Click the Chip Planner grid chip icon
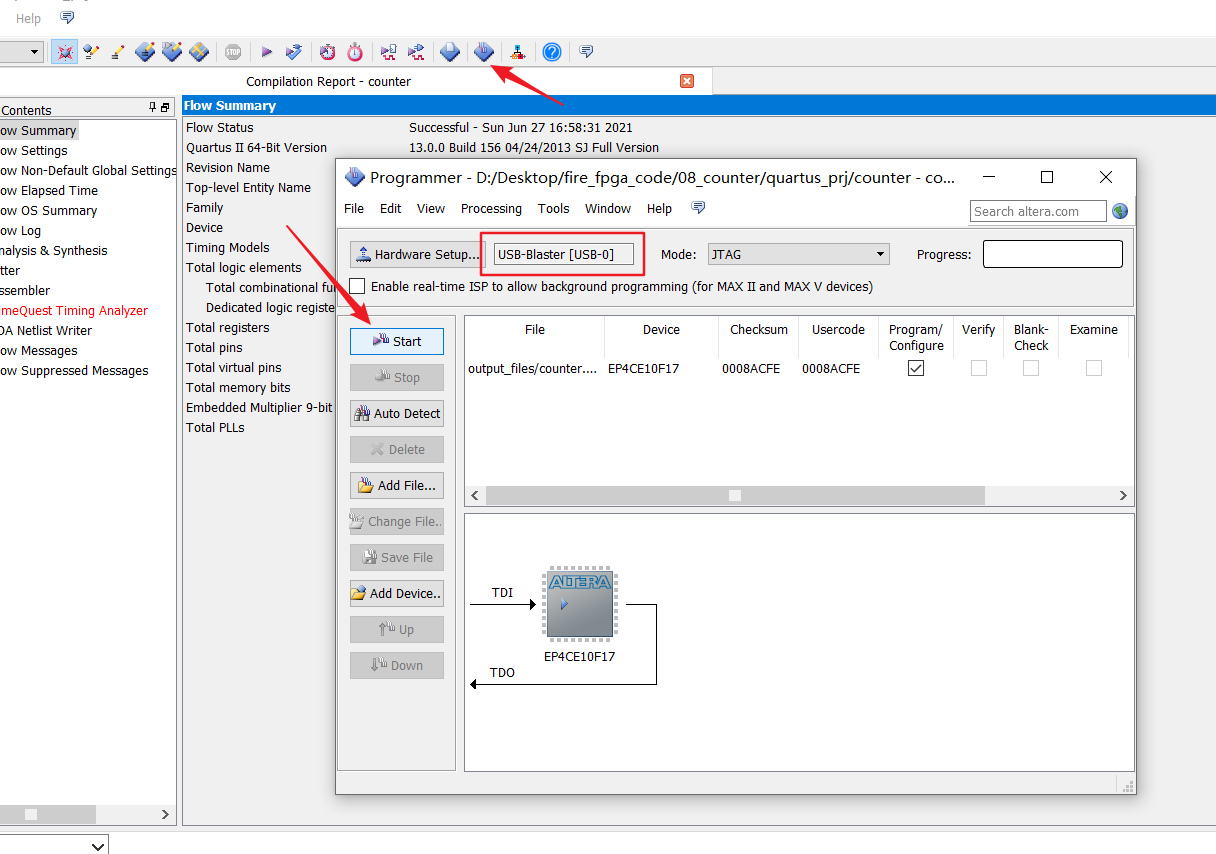The image size is (1216, 854). click(x=199, y=52)
